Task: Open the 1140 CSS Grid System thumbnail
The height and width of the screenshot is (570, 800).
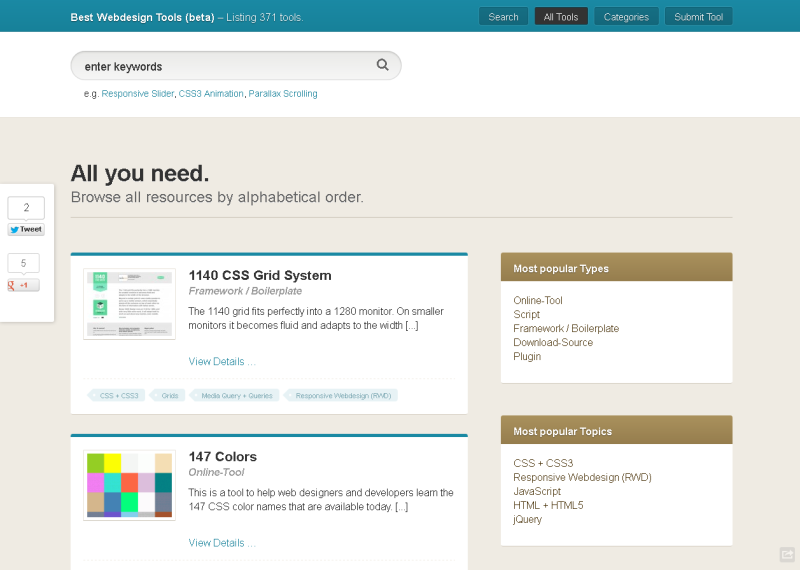Action: tap(130, 304)
